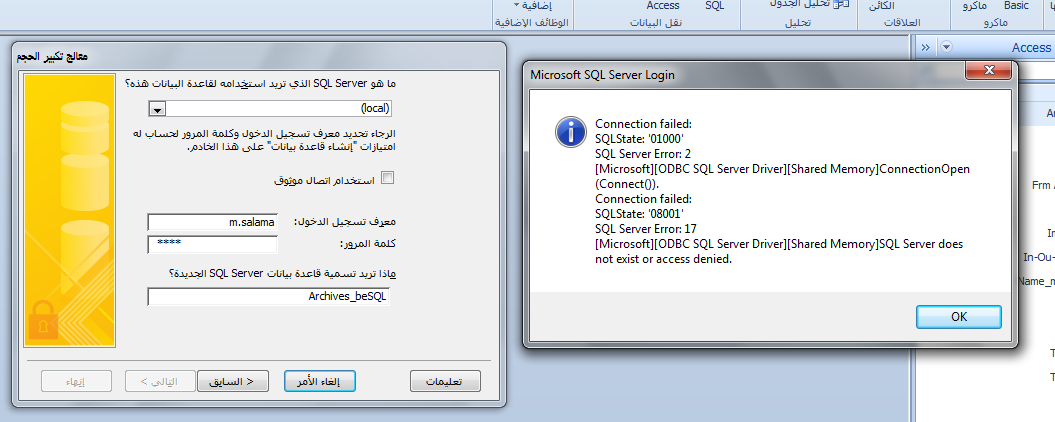Click the التالي next button

(161, 381)
